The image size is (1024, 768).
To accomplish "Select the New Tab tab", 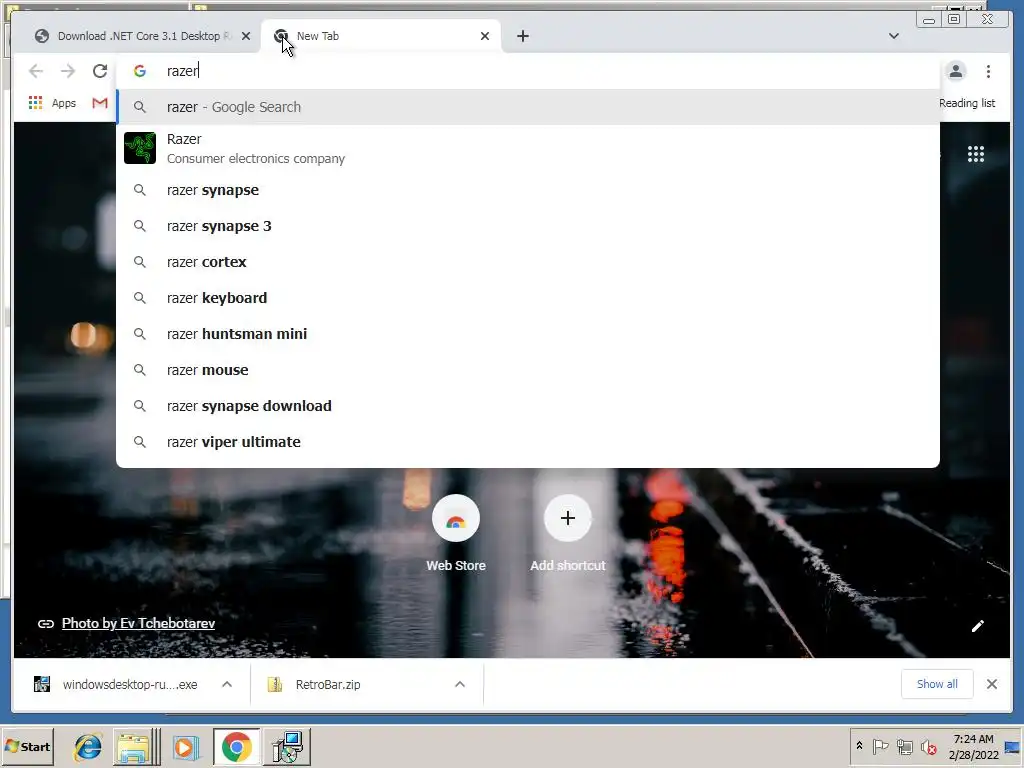I will [381, 36].
